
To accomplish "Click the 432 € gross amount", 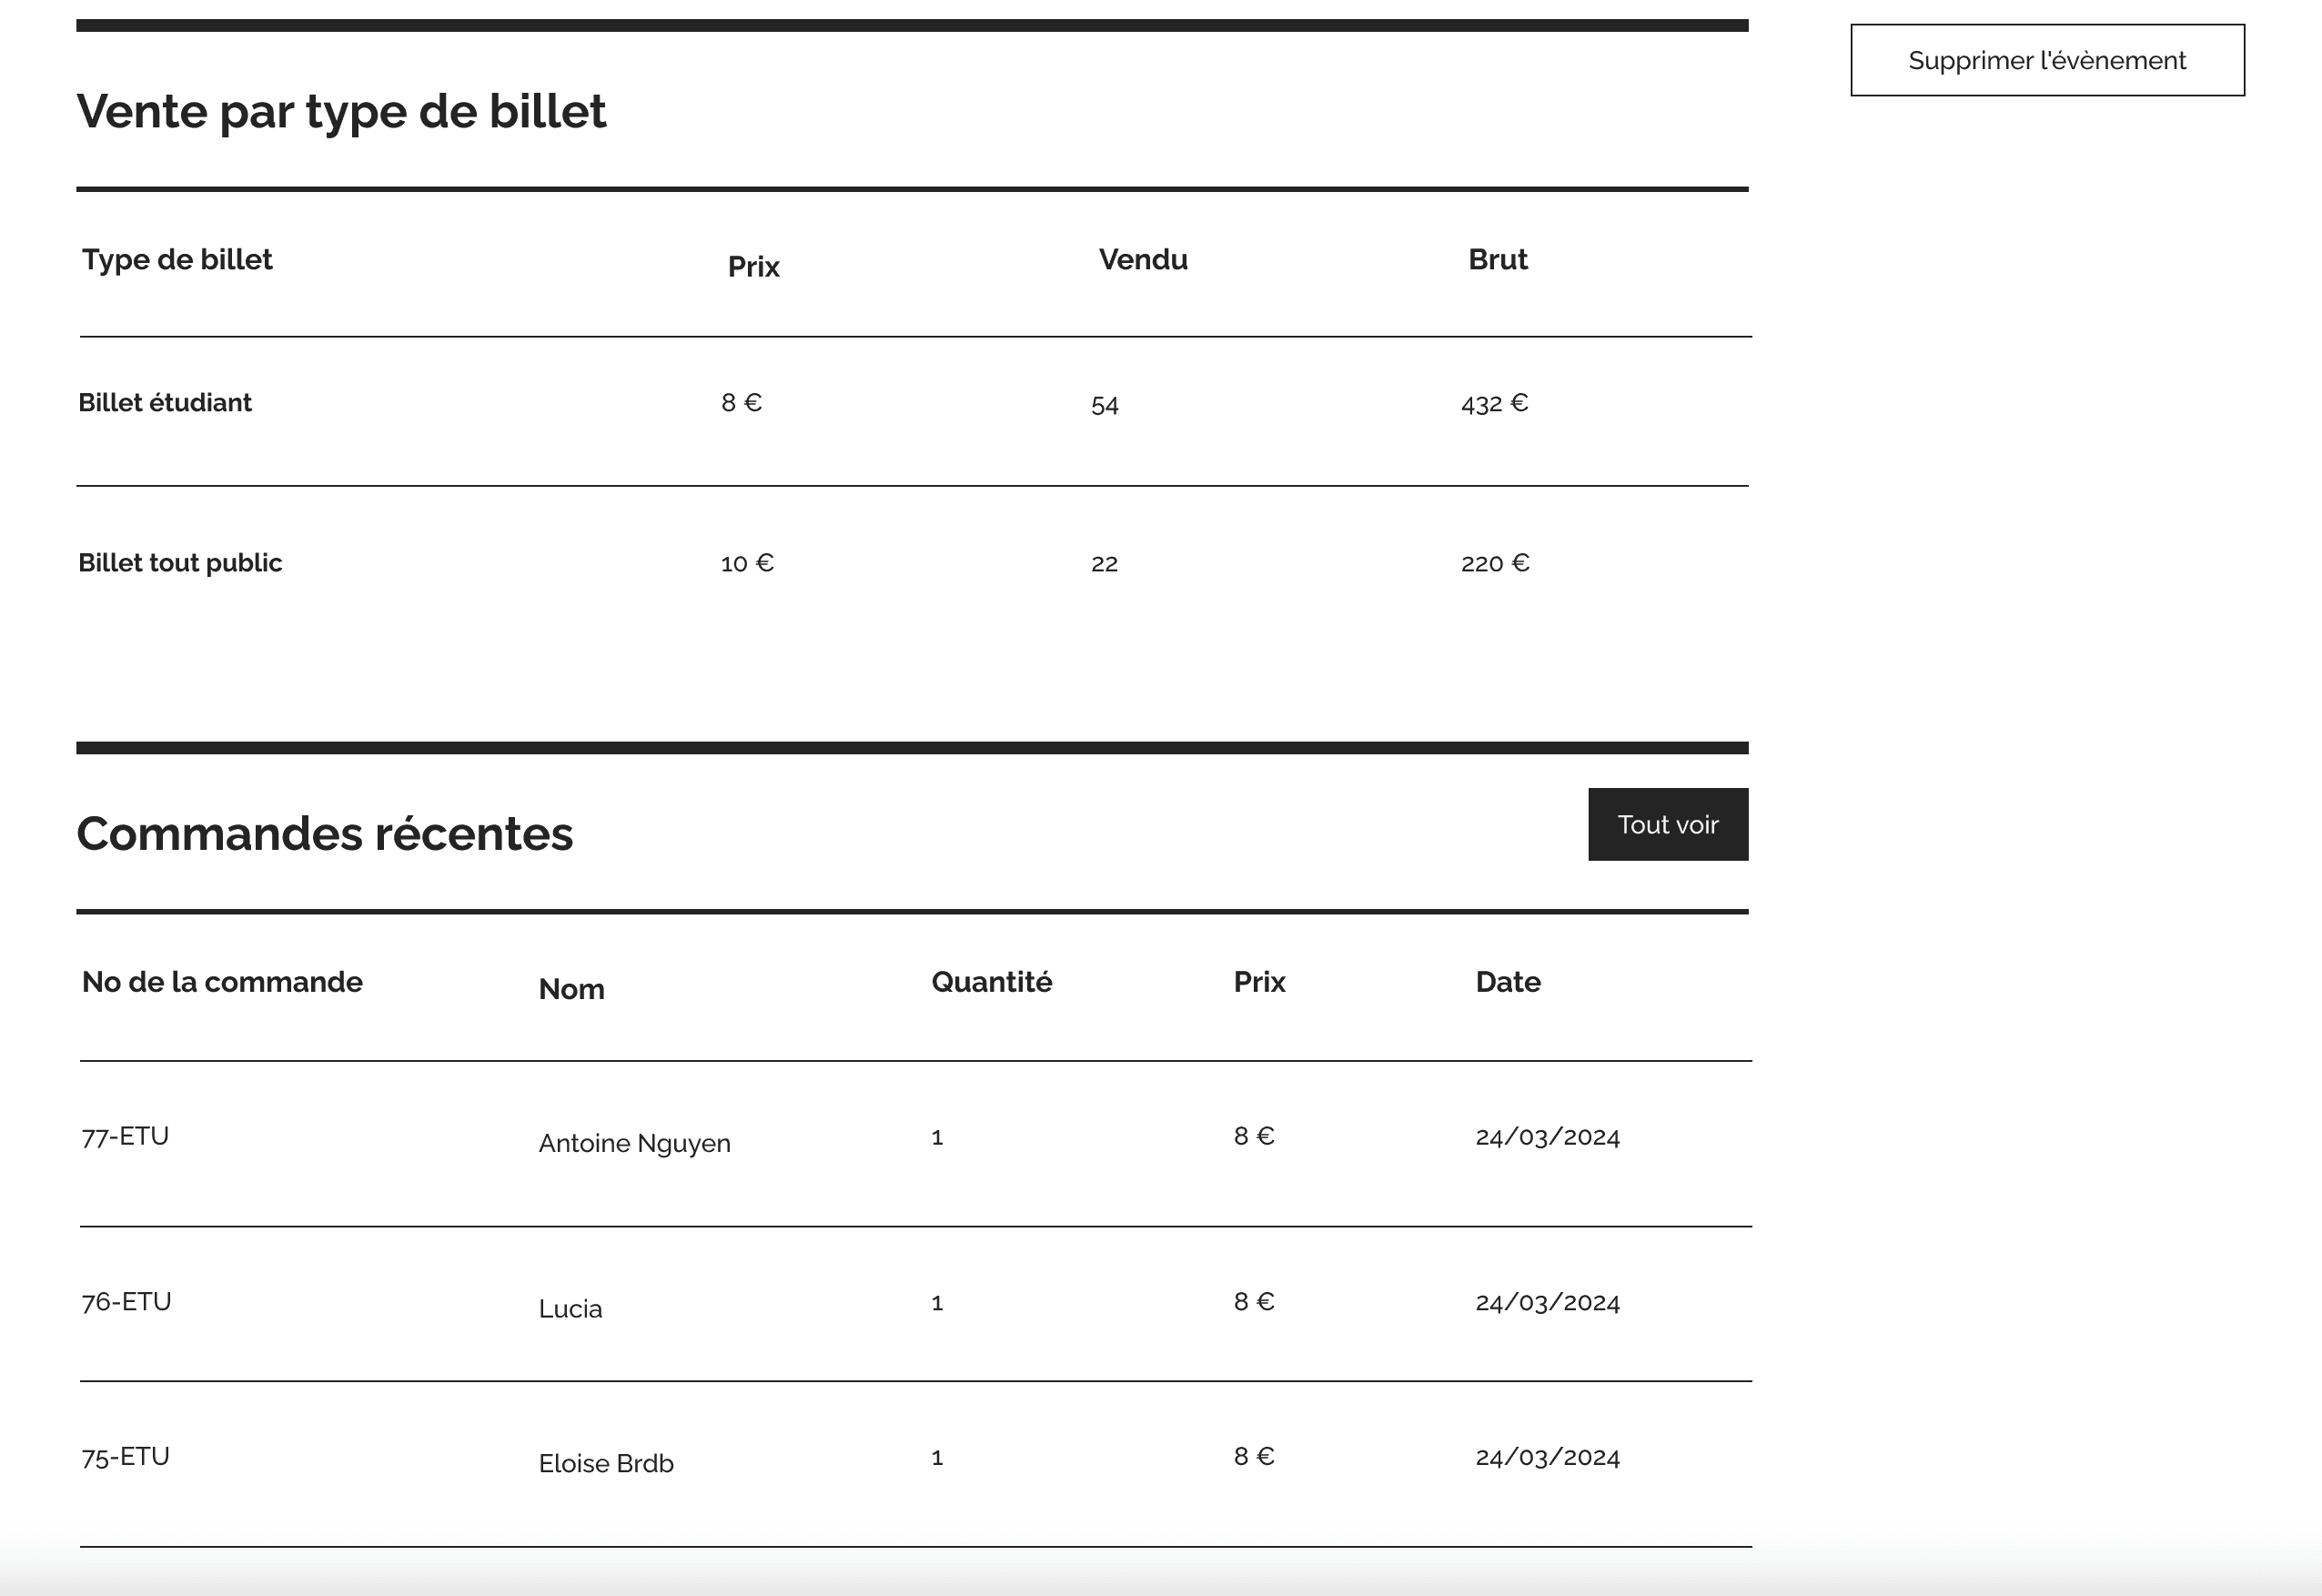I will [1494, 403].
